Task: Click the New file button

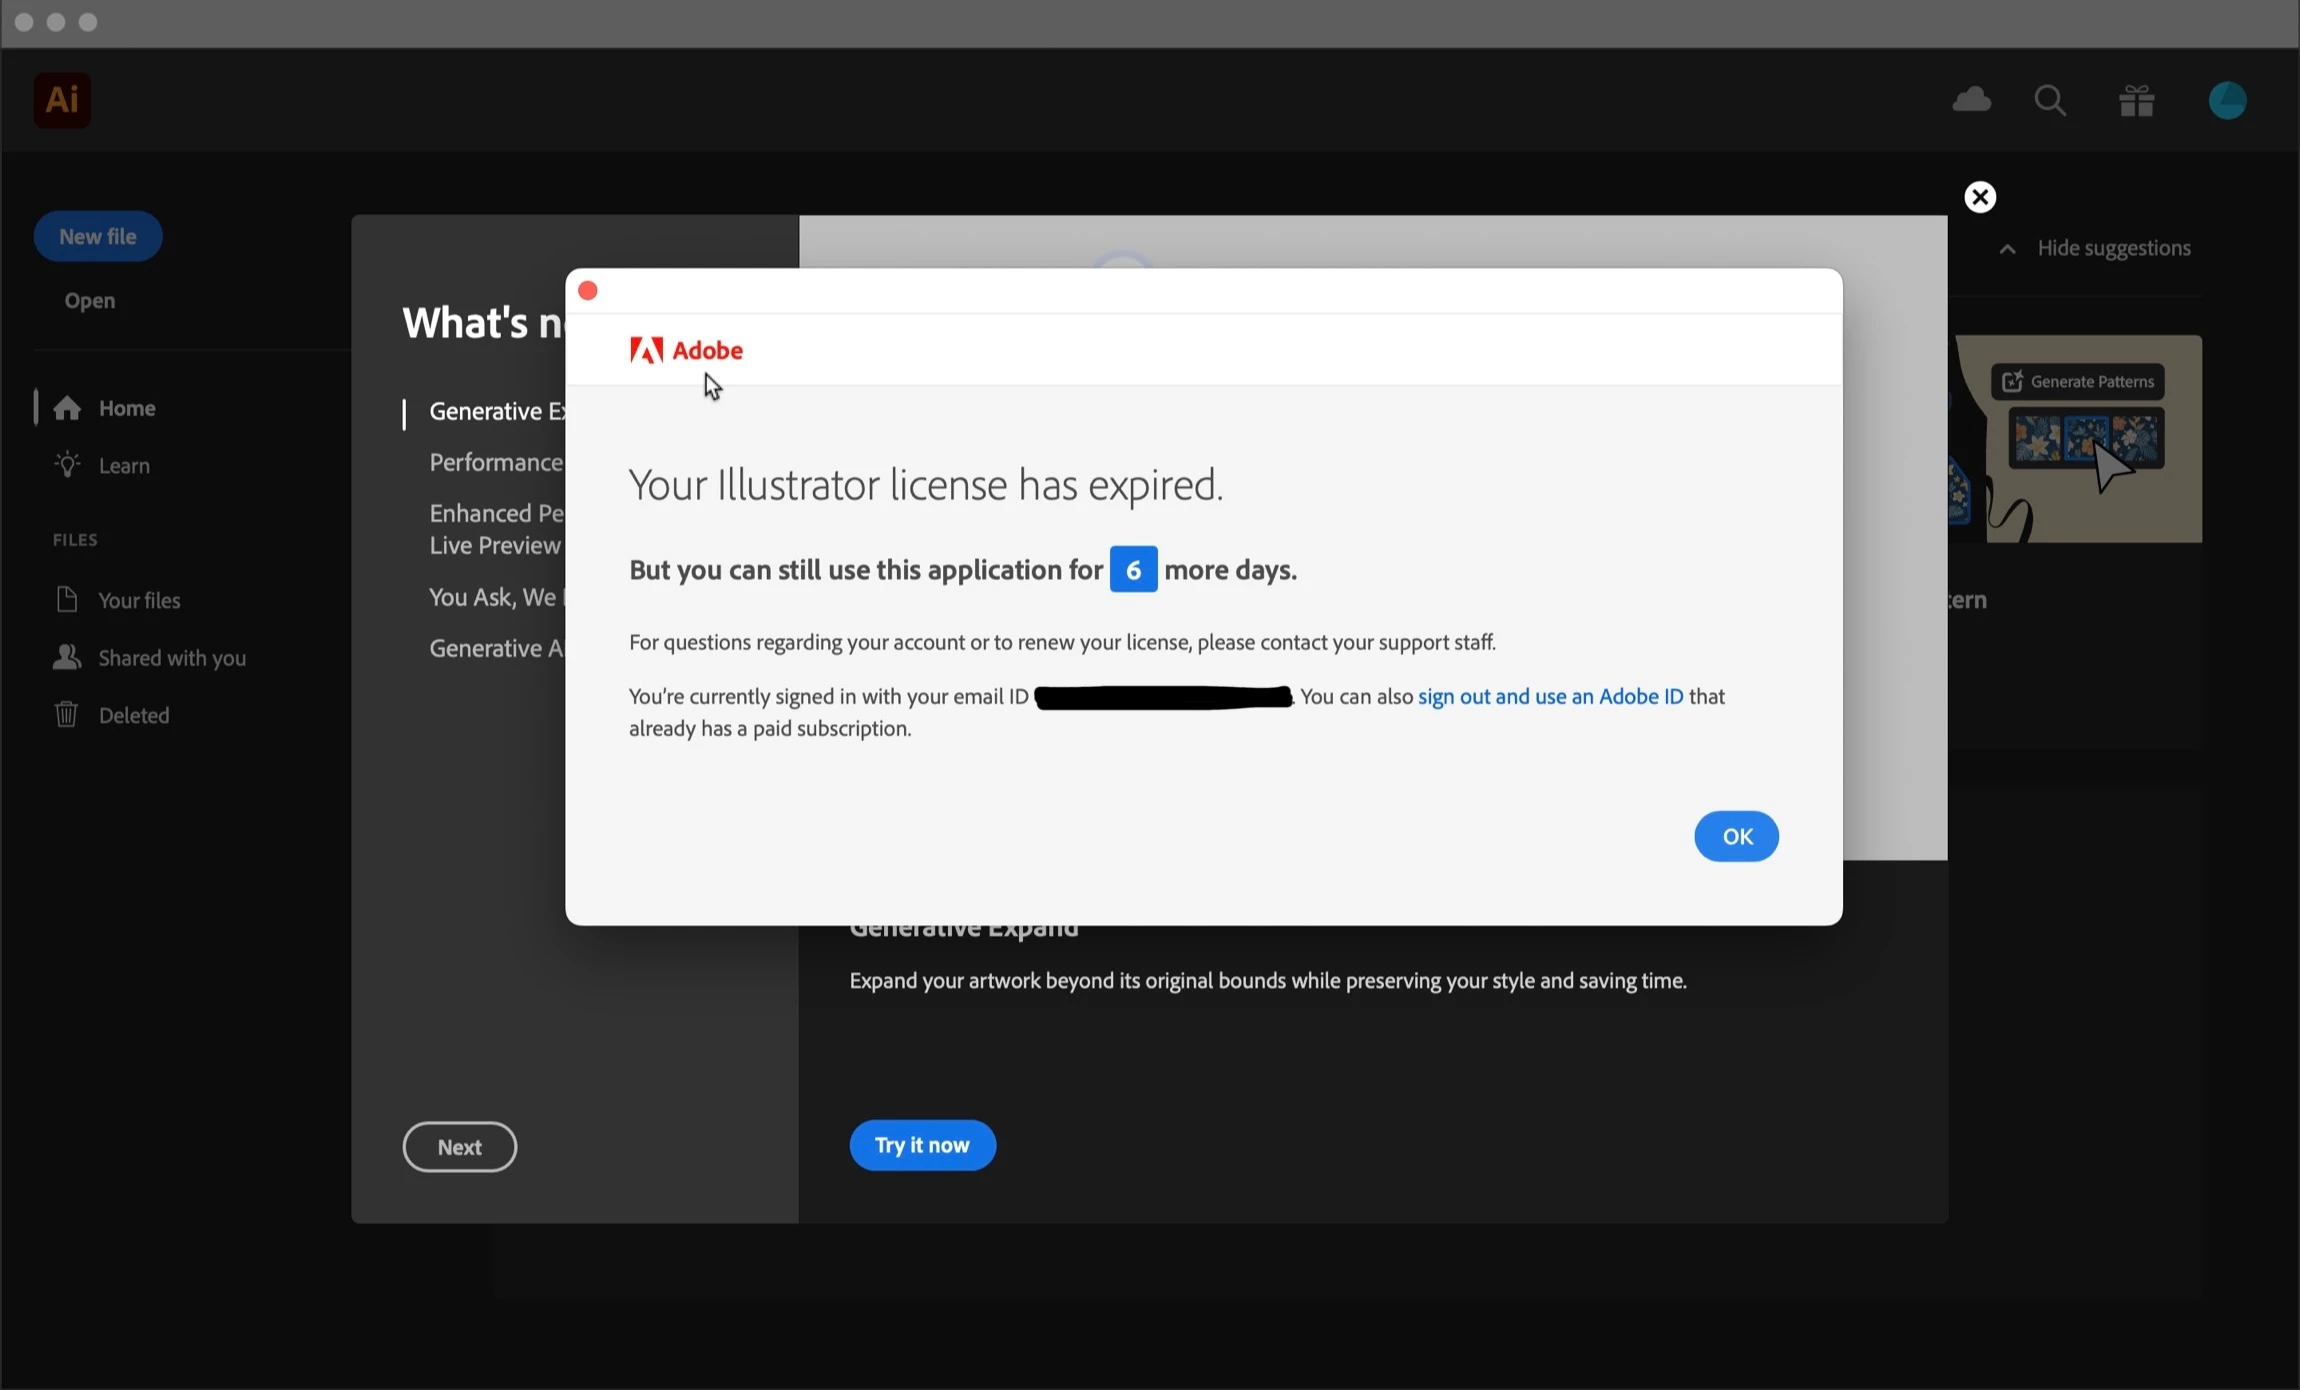Action: [98, 236]
